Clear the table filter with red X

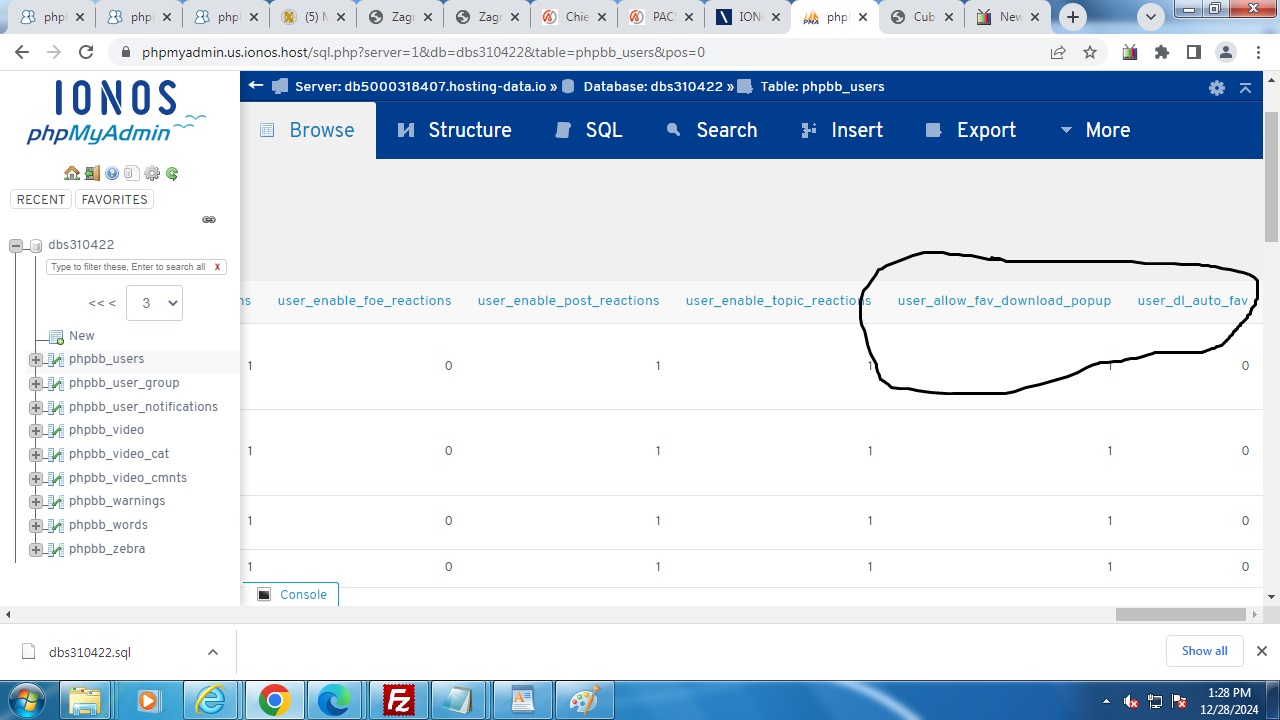[x=217, y=267]
